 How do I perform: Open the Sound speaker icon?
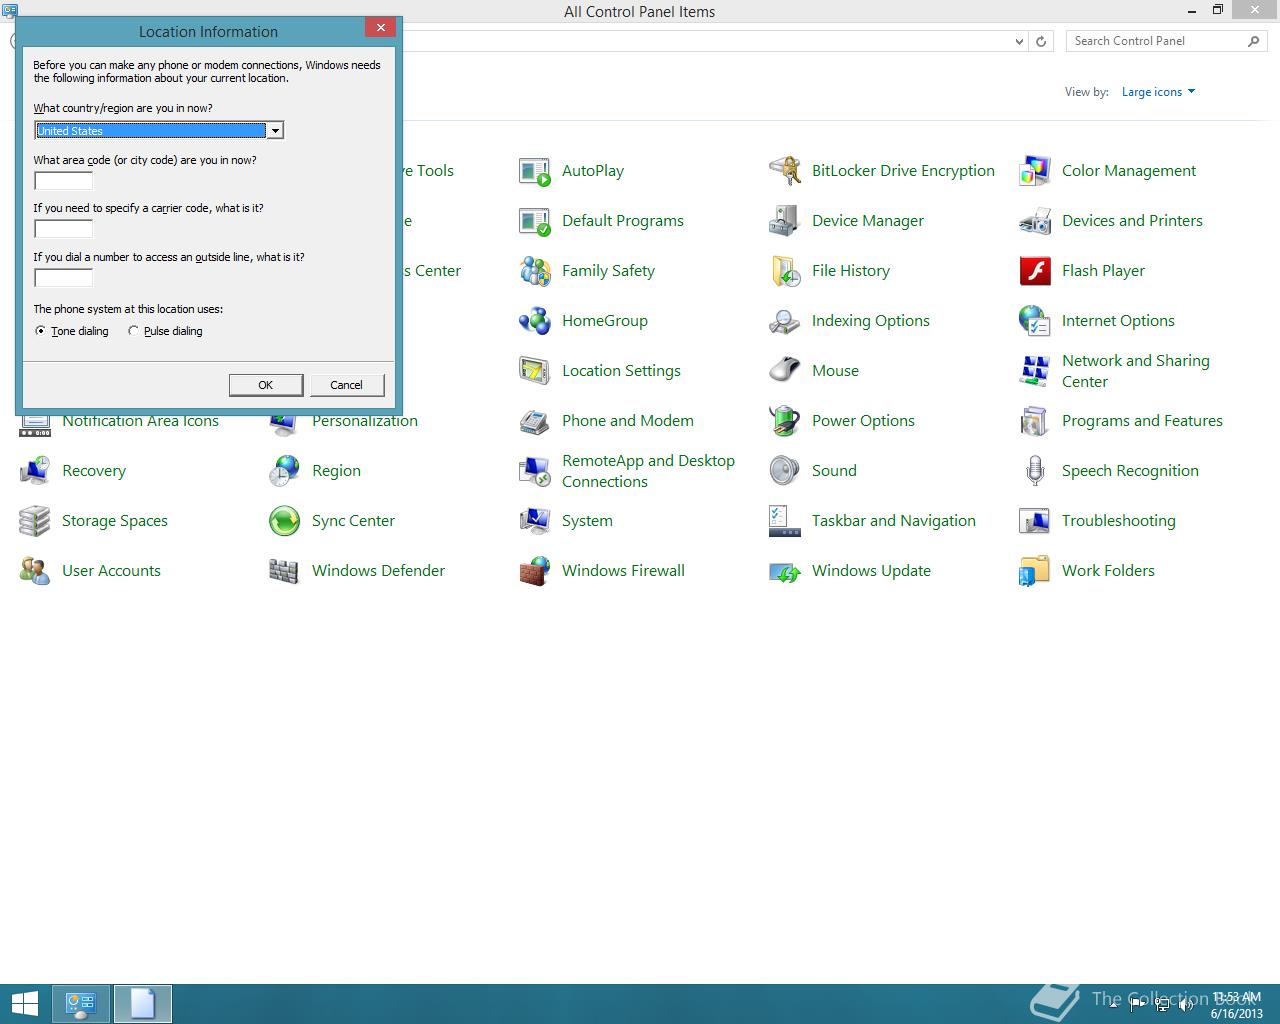pyautogui.click(x=785, y=471)
